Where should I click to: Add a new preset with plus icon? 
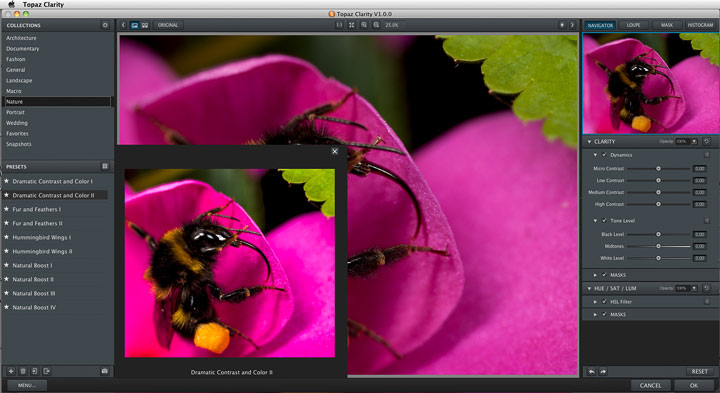coord(11,371)
